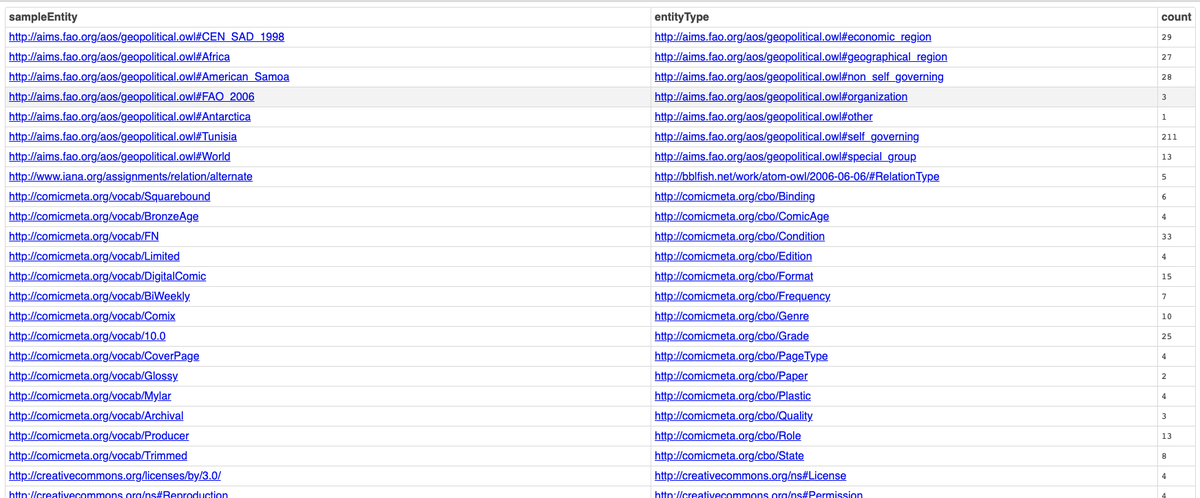Follow the geographical_region type link
The width and height of the screenshot is (1200, 498).
click(x=800, y=57)
